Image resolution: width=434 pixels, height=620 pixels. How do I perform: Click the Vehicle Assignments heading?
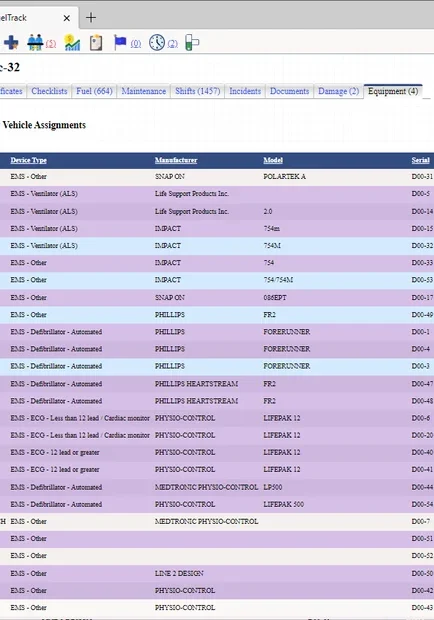(x=44, y=125)
